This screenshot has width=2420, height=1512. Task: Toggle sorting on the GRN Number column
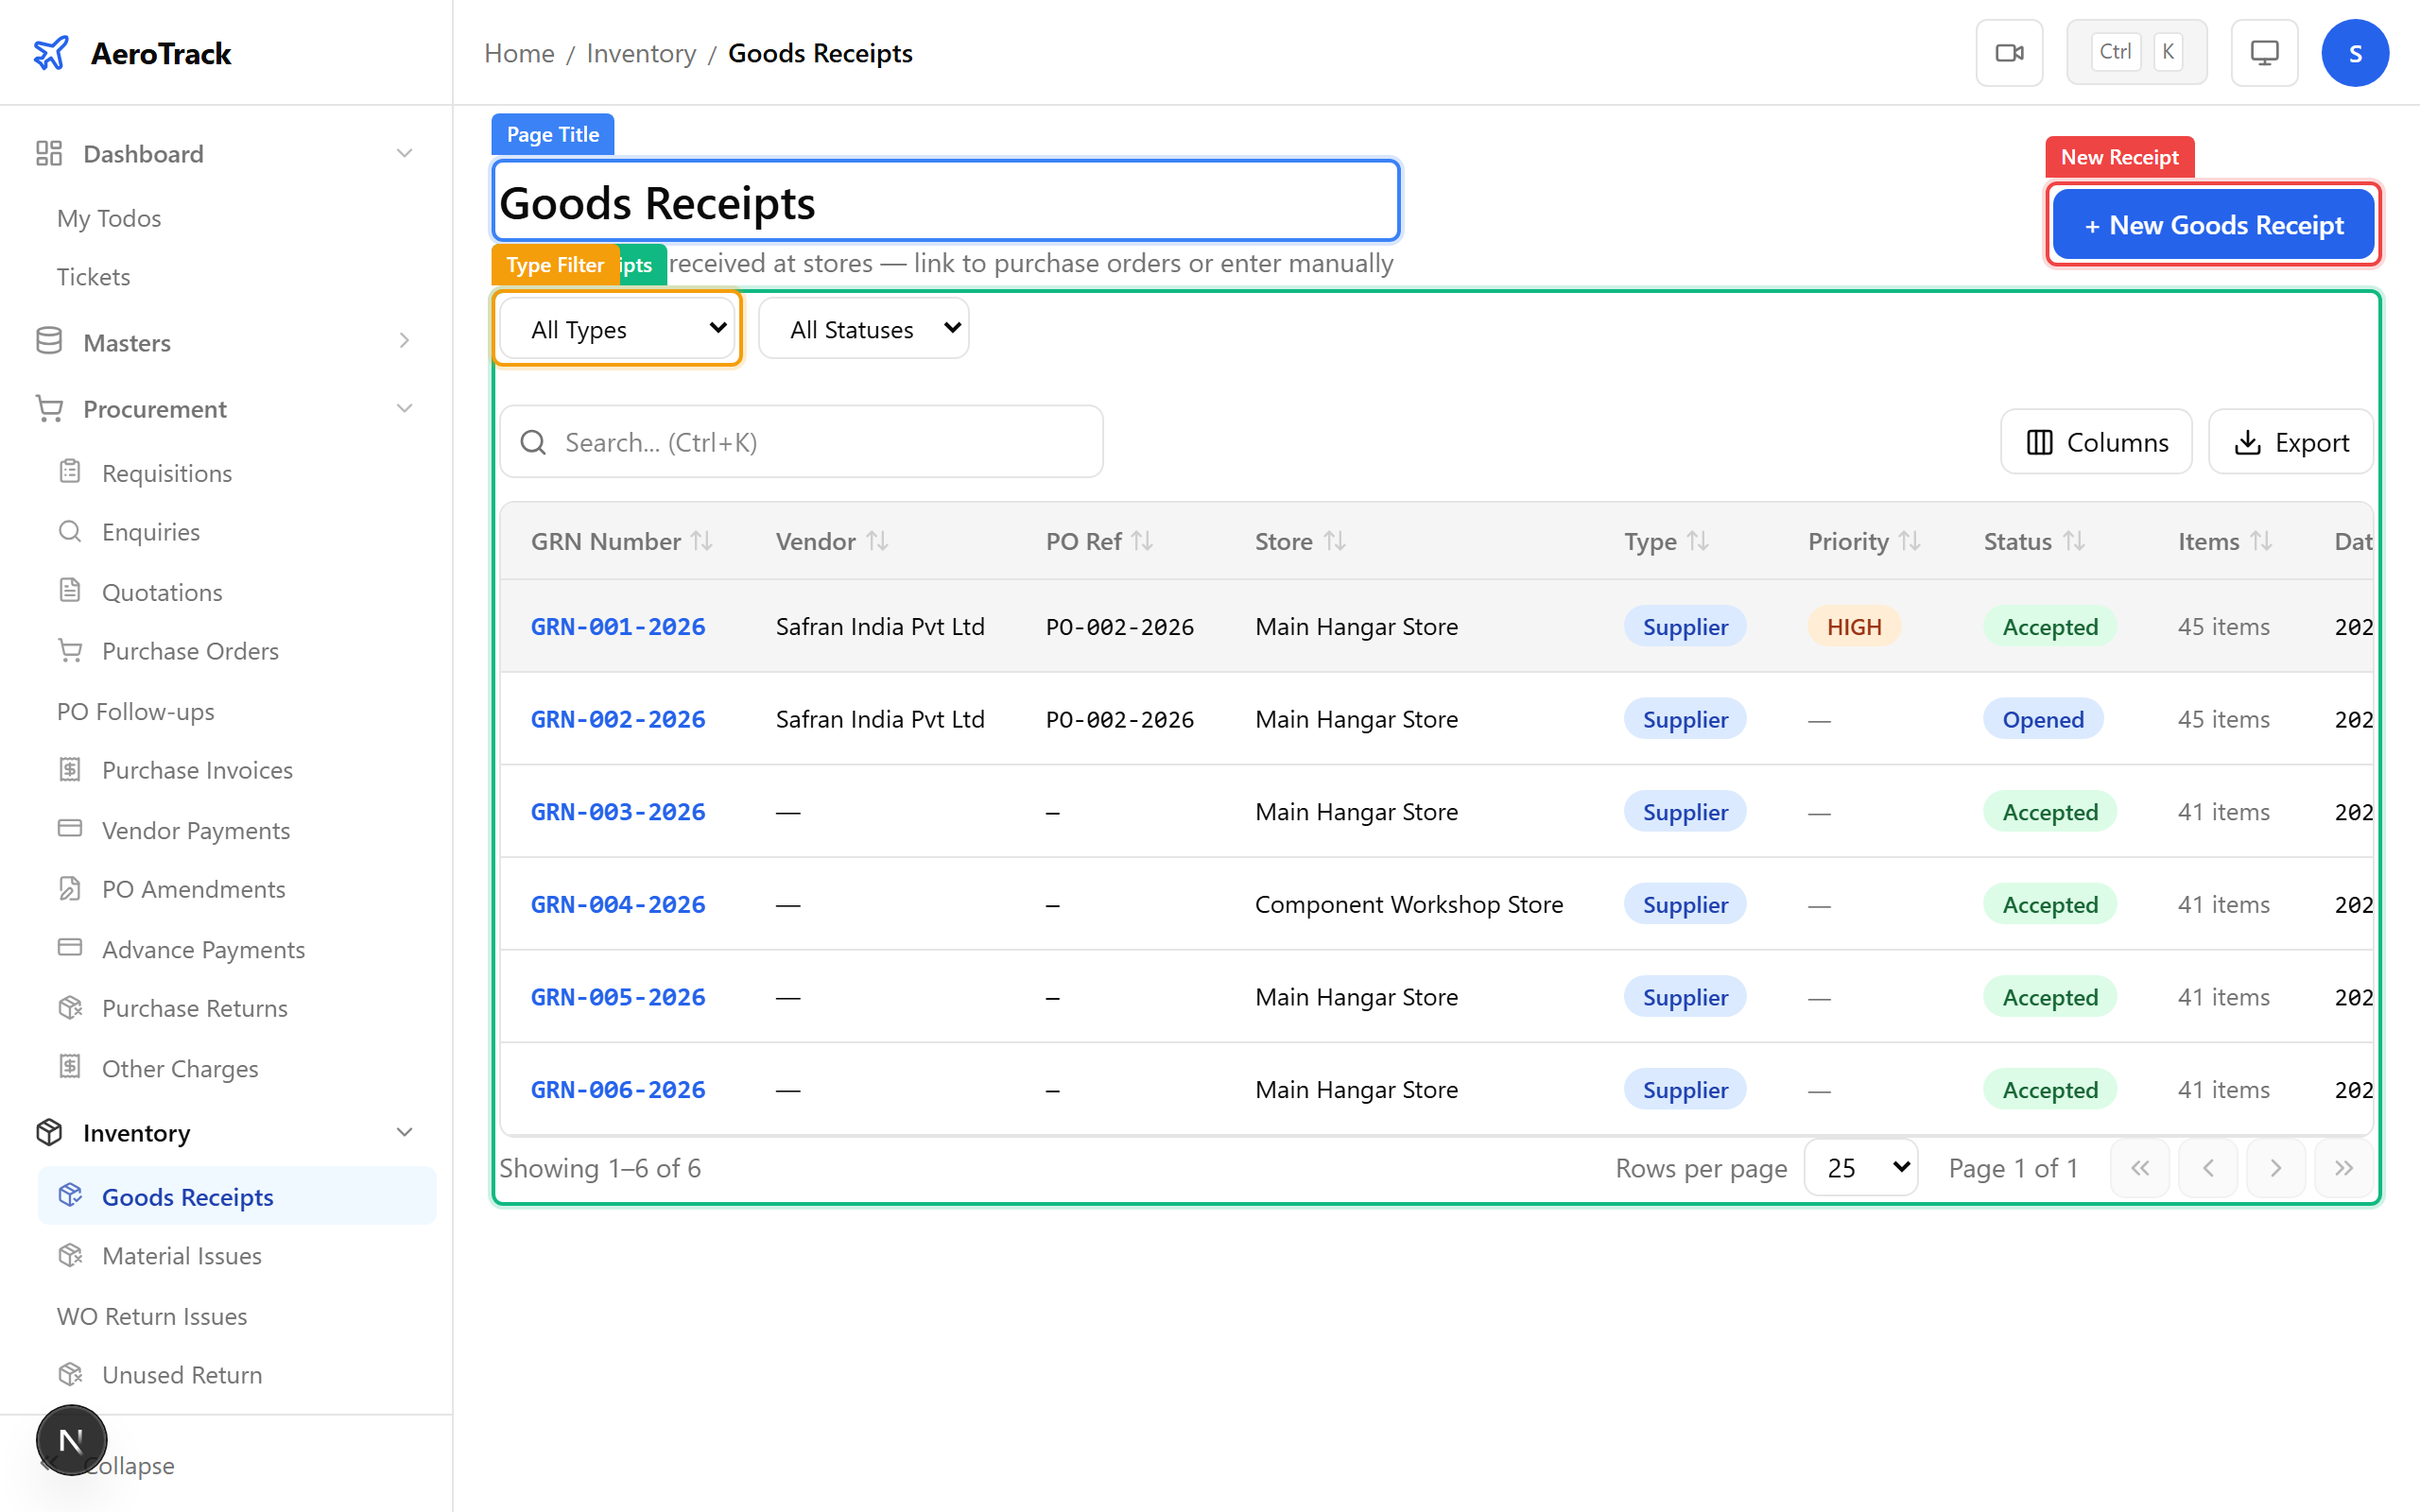tap(703, 541)
